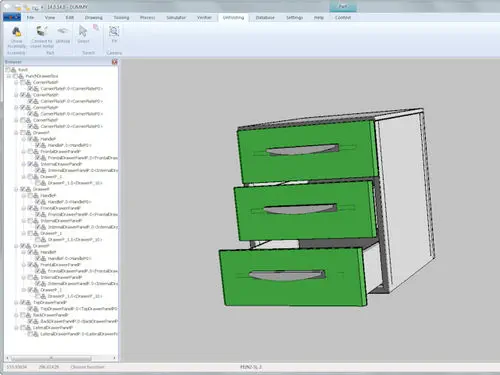Open the Settings tab
The width and height of the screenshot is (500, 375).
(x=294, y=18)
